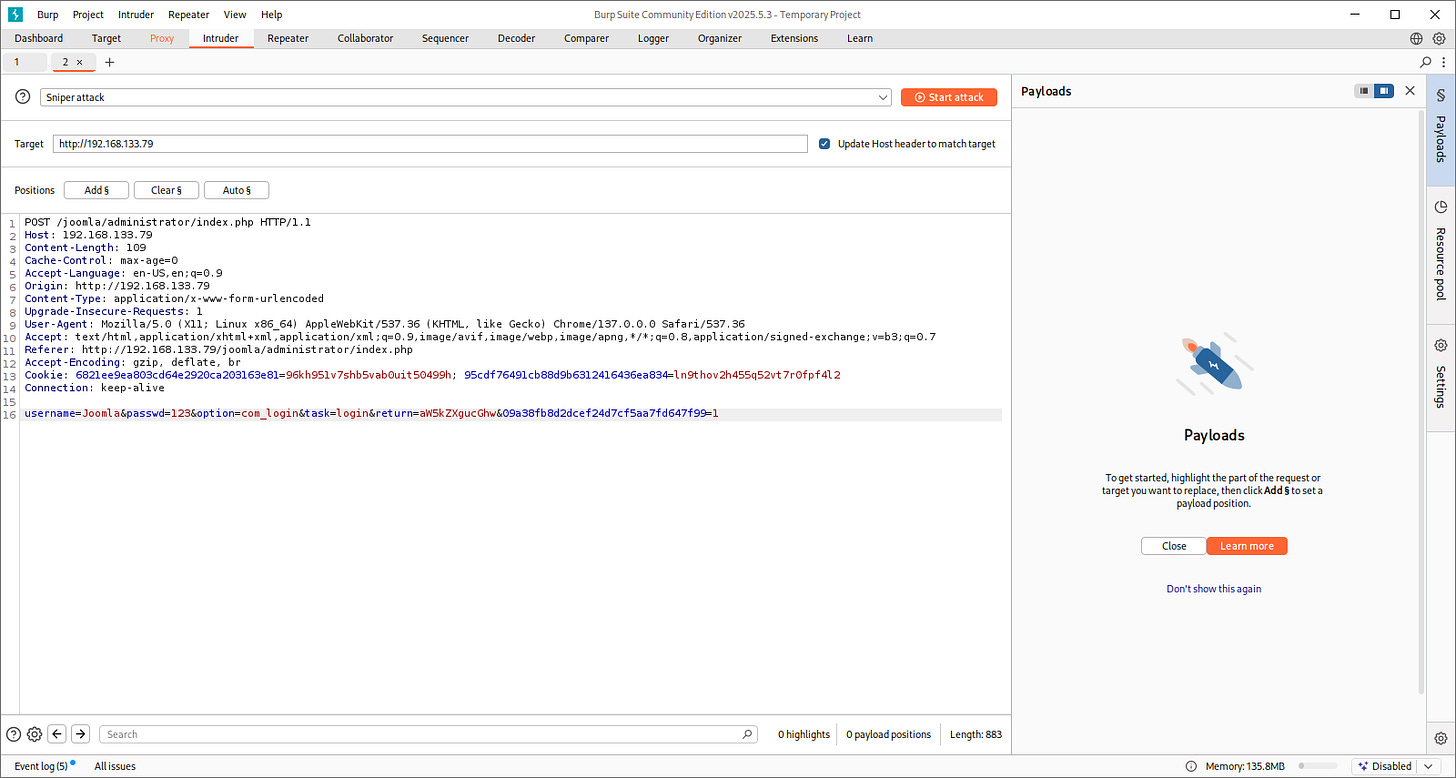
Task: Click magnifier inside the search field
Action: click(747, 734)
